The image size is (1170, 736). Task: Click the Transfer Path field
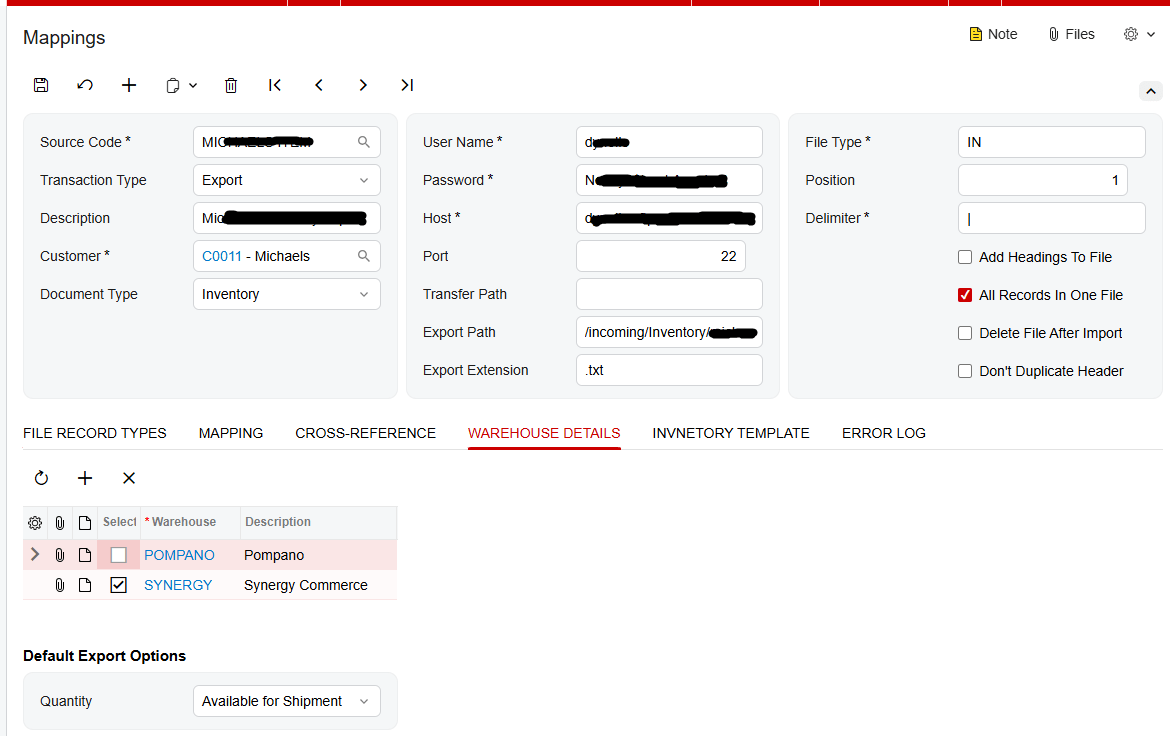(x=669, y=294)
